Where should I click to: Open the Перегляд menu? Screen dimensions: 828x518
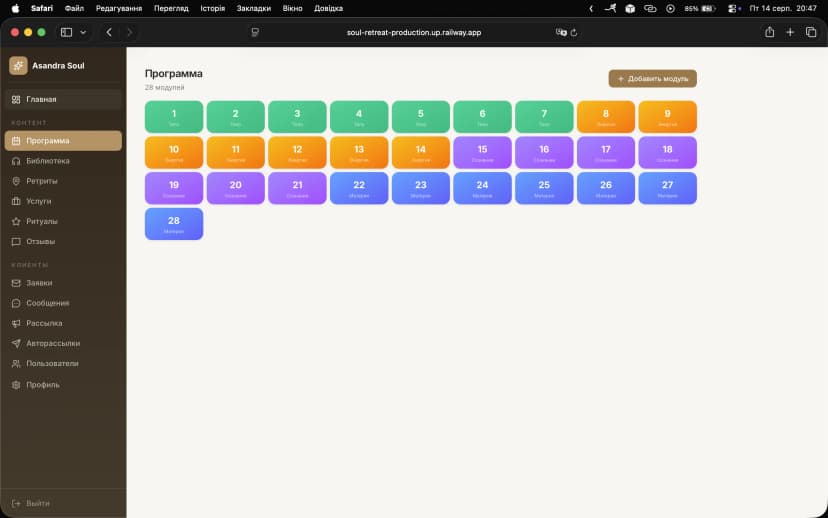(x=171, y=8)
